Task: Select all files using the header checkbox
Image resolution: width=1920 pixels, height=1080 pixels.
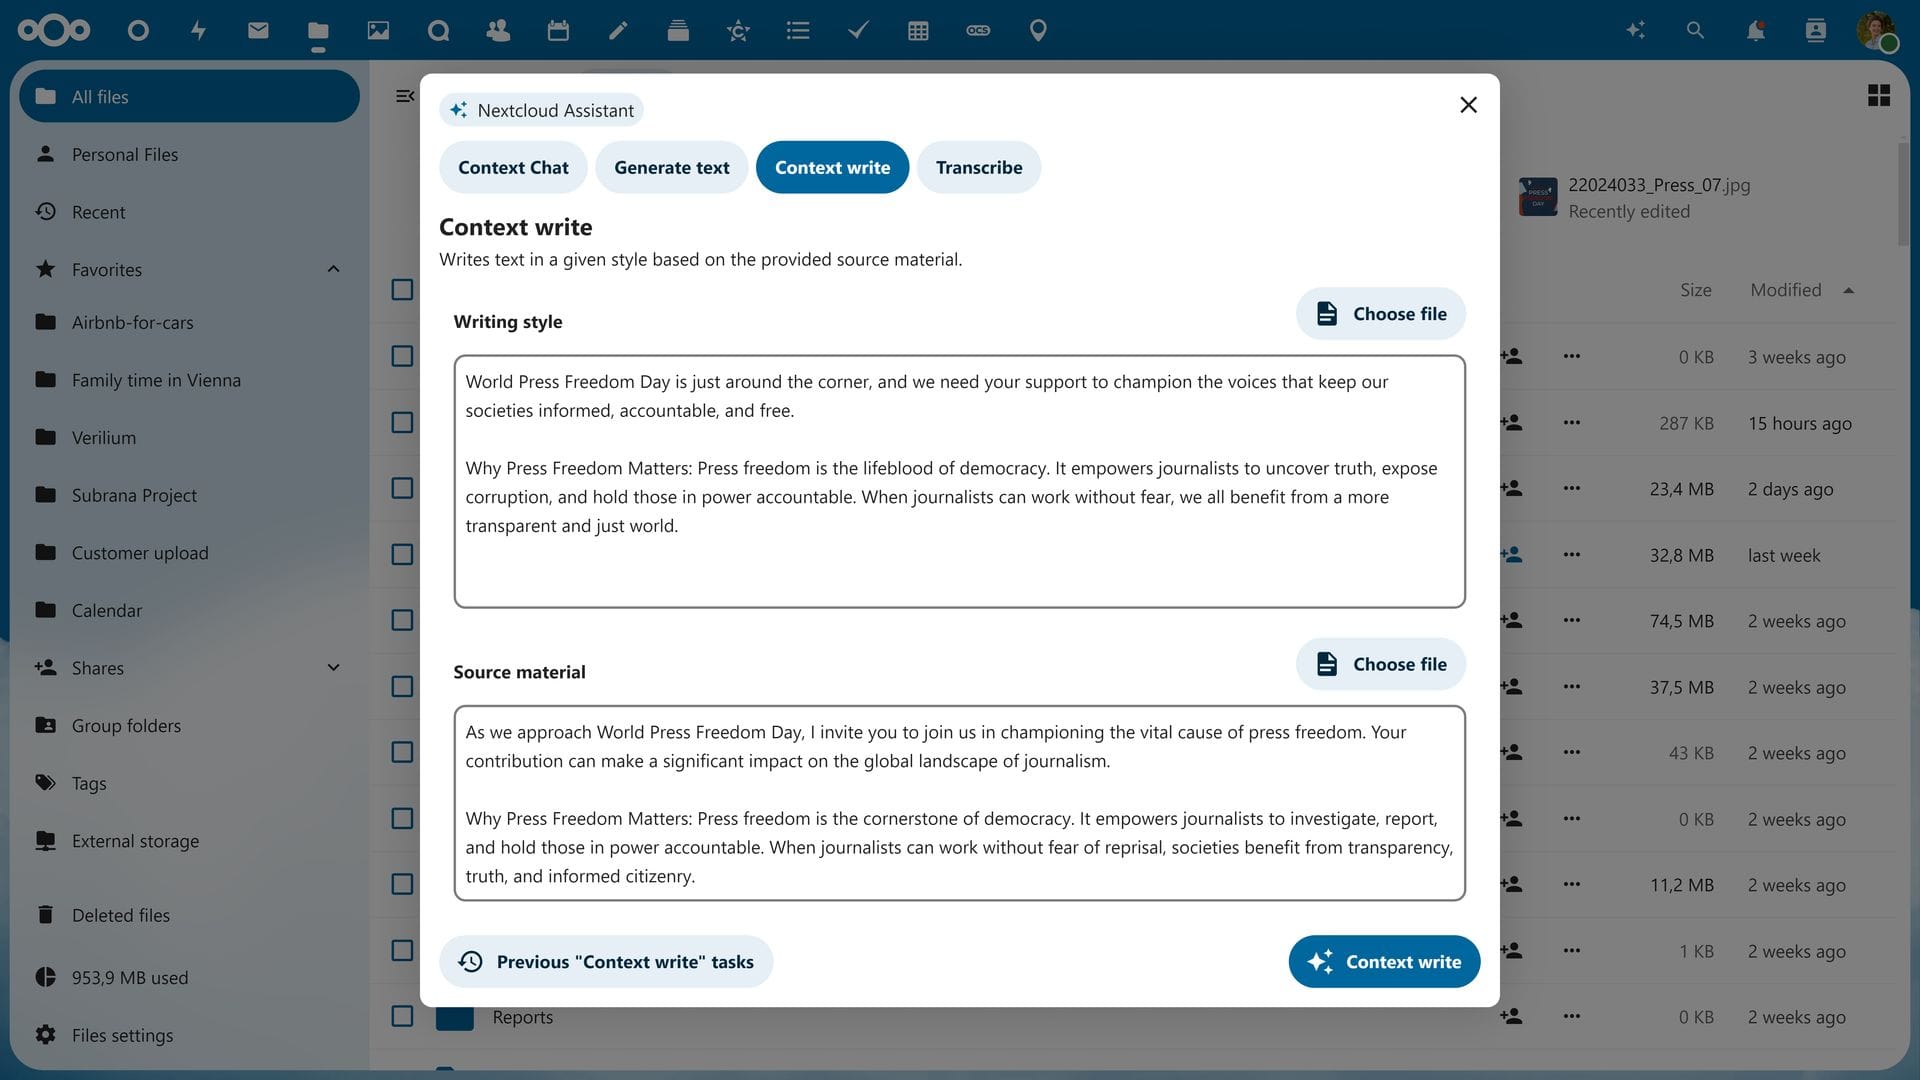Action: tap(403, 289)
